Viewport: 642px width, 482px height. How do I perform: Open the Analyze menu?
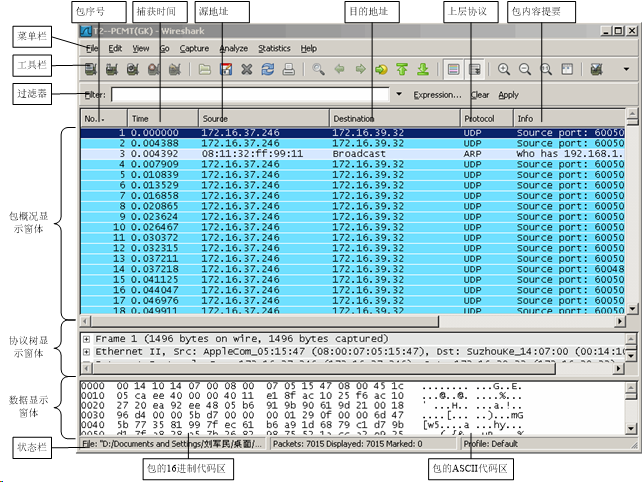click(234, 48)
